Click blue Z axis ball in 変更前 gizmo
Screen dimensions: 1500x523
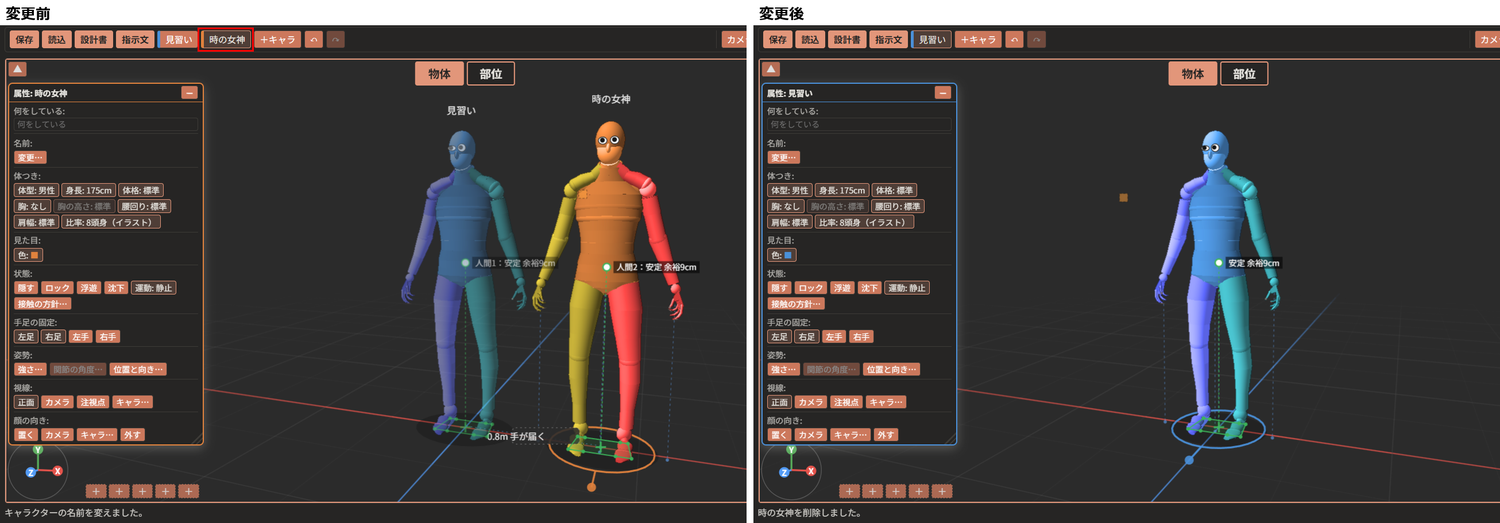31,470
